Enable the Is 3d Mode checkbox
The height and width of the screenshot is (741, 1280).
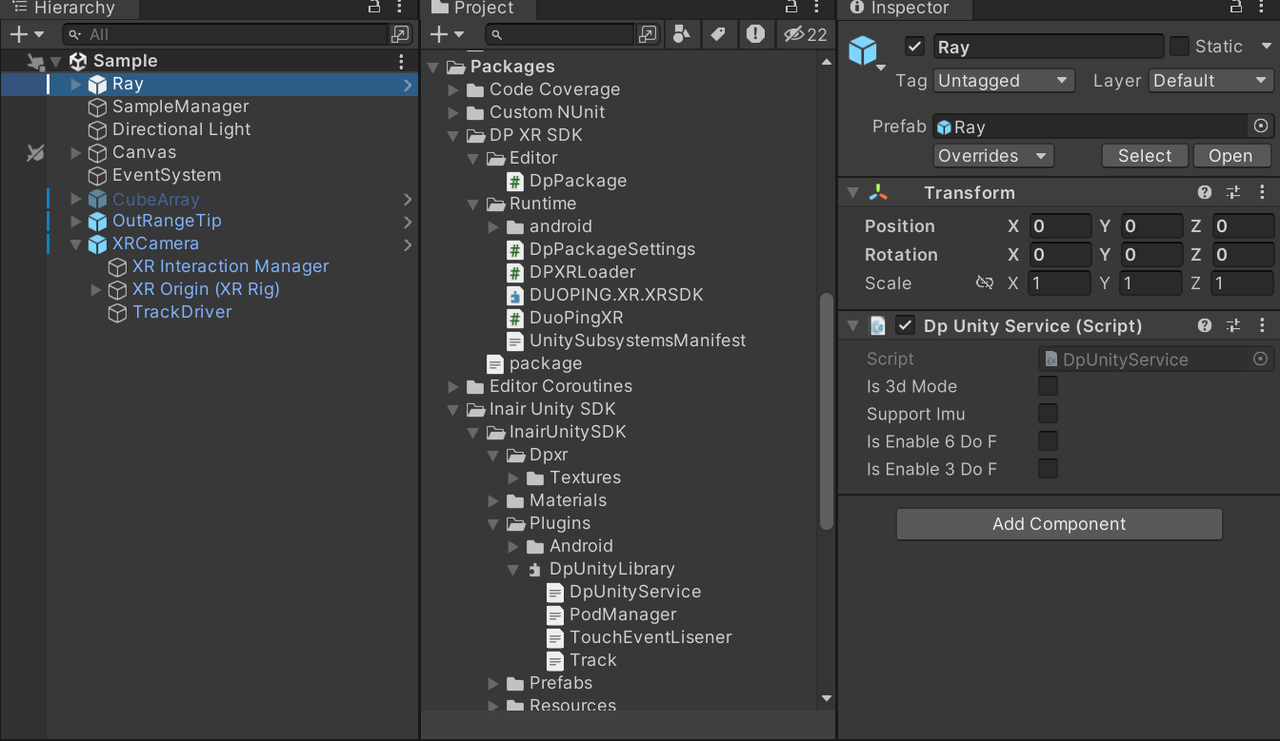(1048, 387)
